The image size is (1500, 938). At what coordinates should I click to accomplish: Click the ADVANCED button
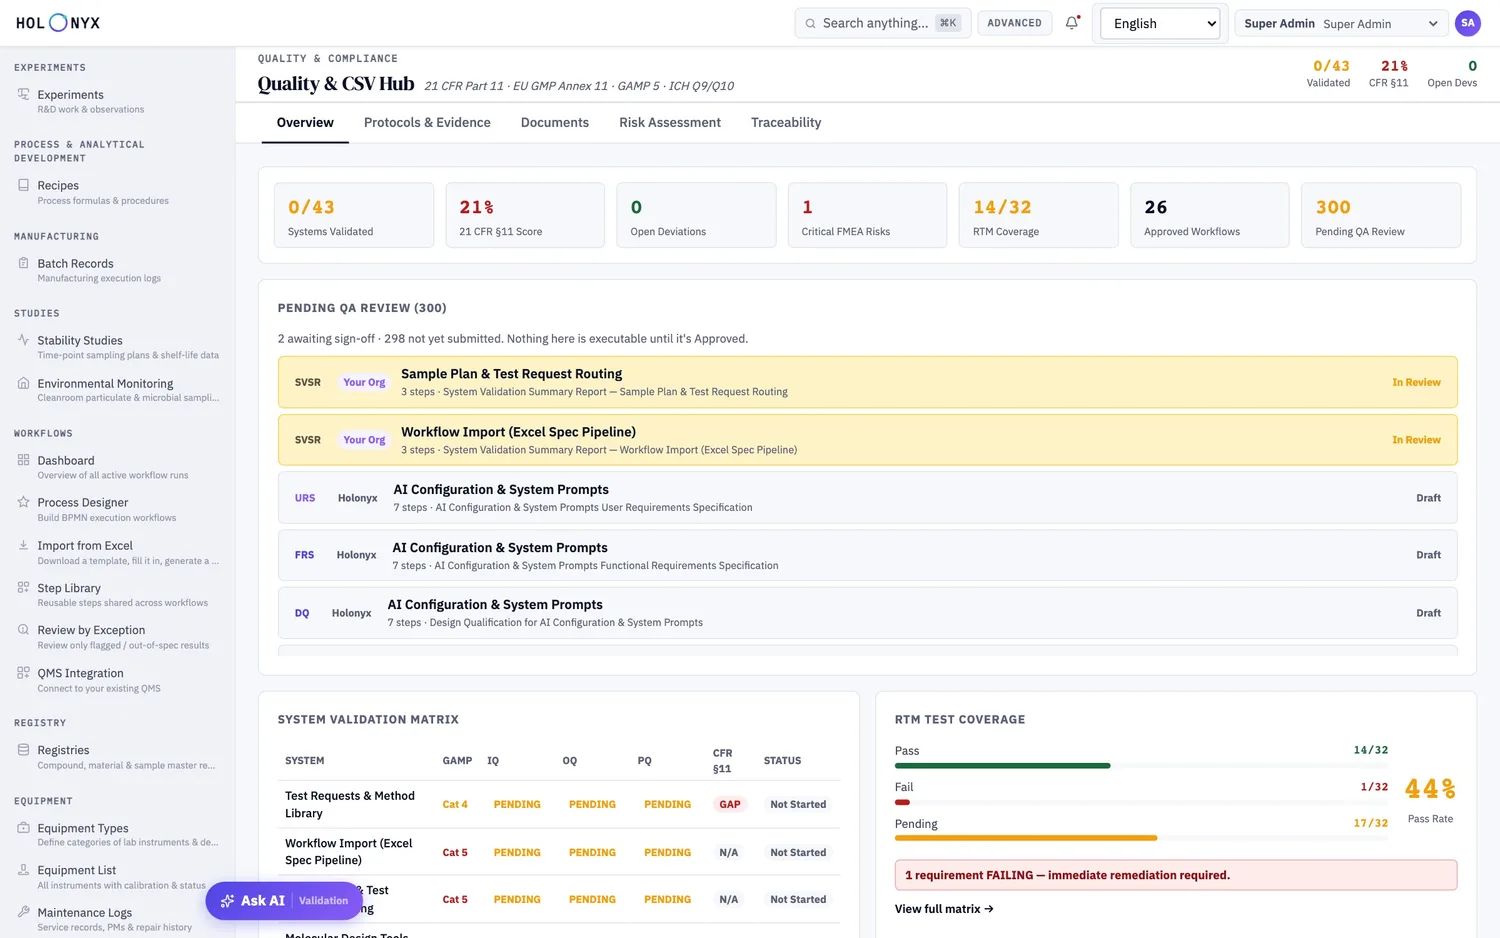point(1014,23)
